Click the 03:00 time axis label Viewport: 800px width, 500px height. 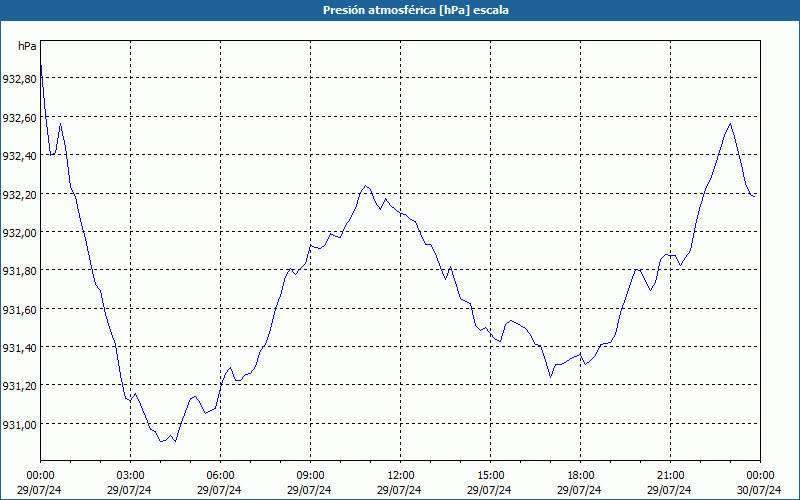(130, 476)
